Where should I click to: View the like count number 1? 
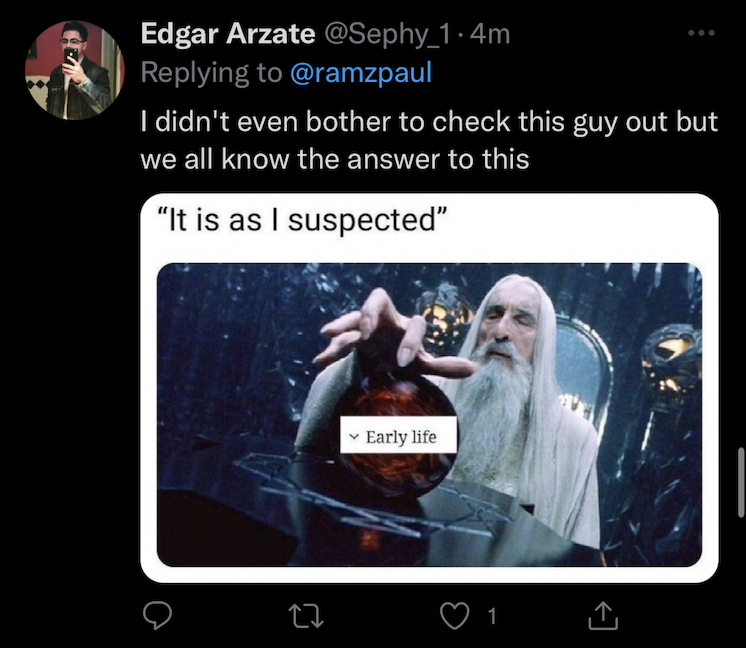coord(492,616)
